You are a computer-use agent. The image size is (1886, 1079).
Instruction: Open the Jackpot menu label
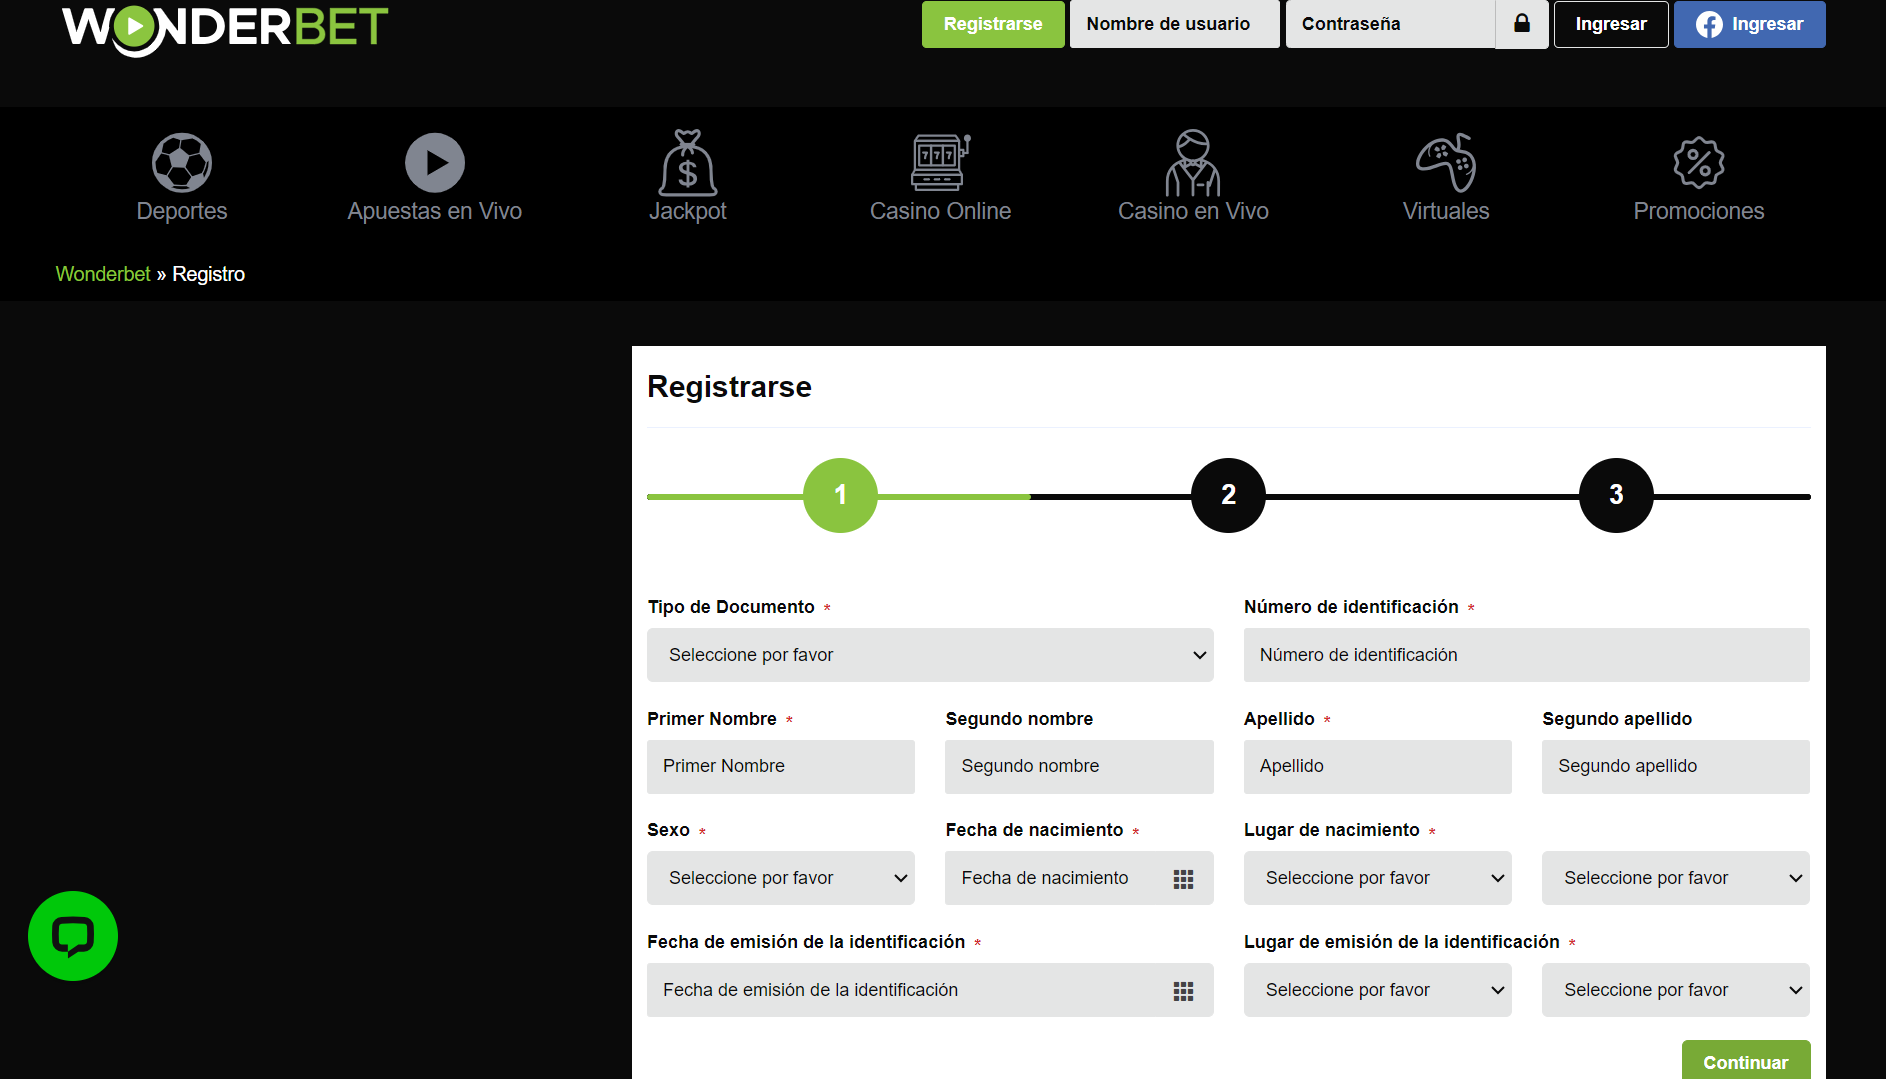coord(688,211)
